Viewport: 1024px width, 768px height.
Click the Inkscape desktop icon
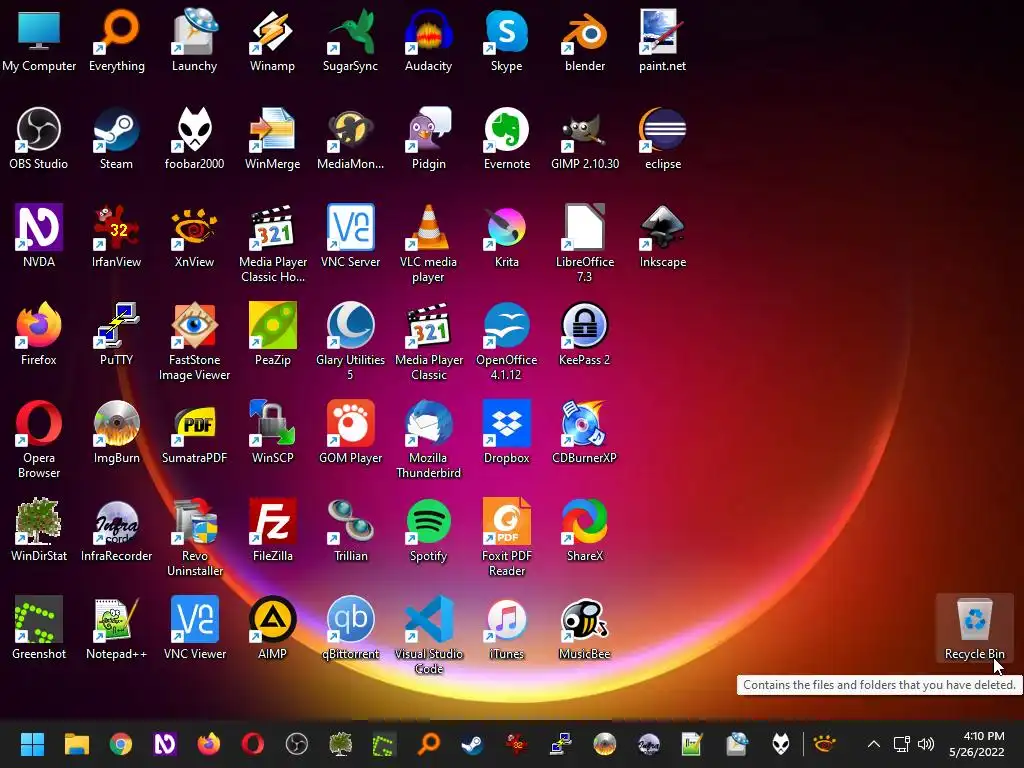[x=662, y=236]
